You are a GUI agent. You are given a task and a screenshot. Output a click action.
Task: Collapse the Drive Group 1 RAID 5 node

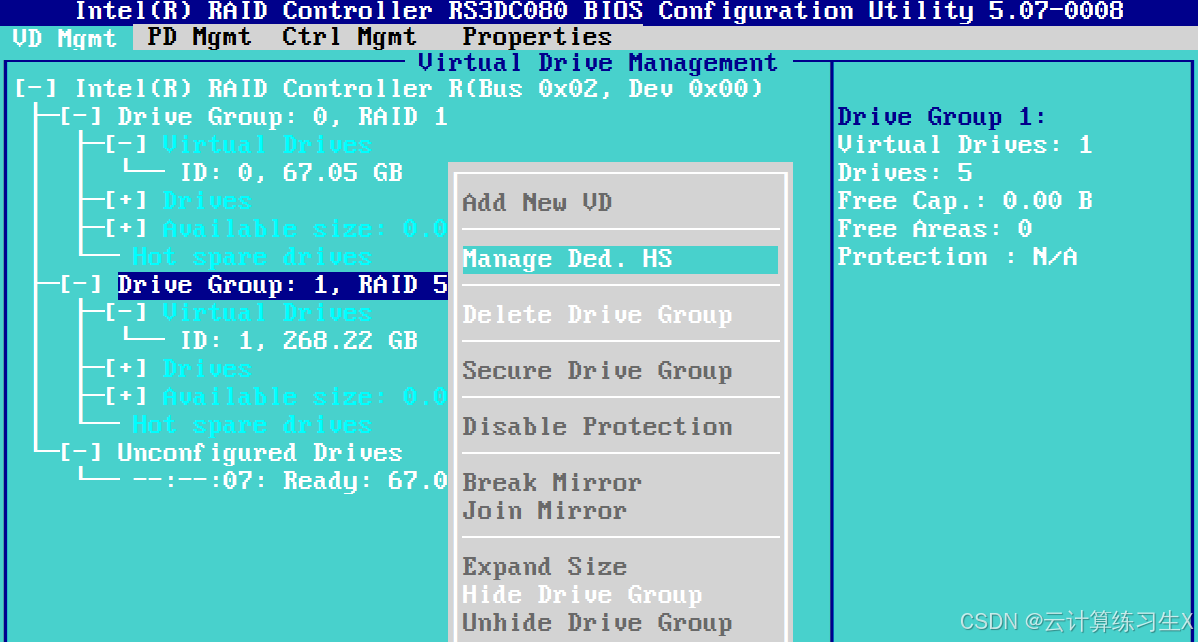coord(81,286)
